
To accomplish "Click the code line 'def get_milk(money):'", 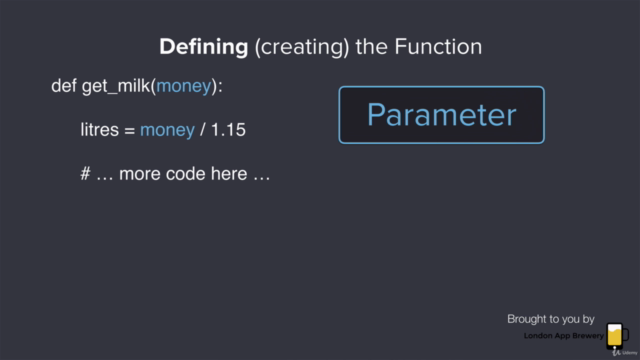I will click(x=137, y=86).
